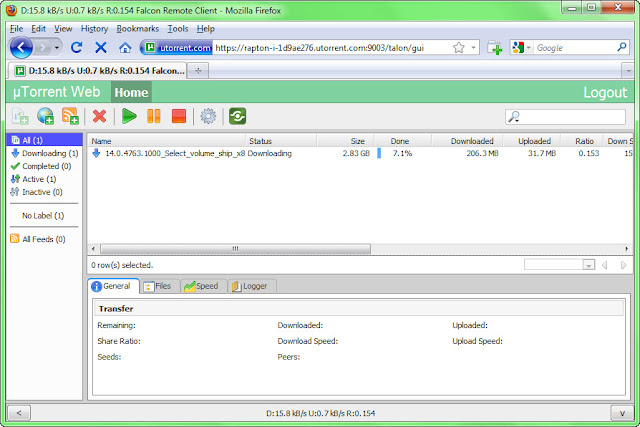Open a new tab with plus button

coord(198,71)
